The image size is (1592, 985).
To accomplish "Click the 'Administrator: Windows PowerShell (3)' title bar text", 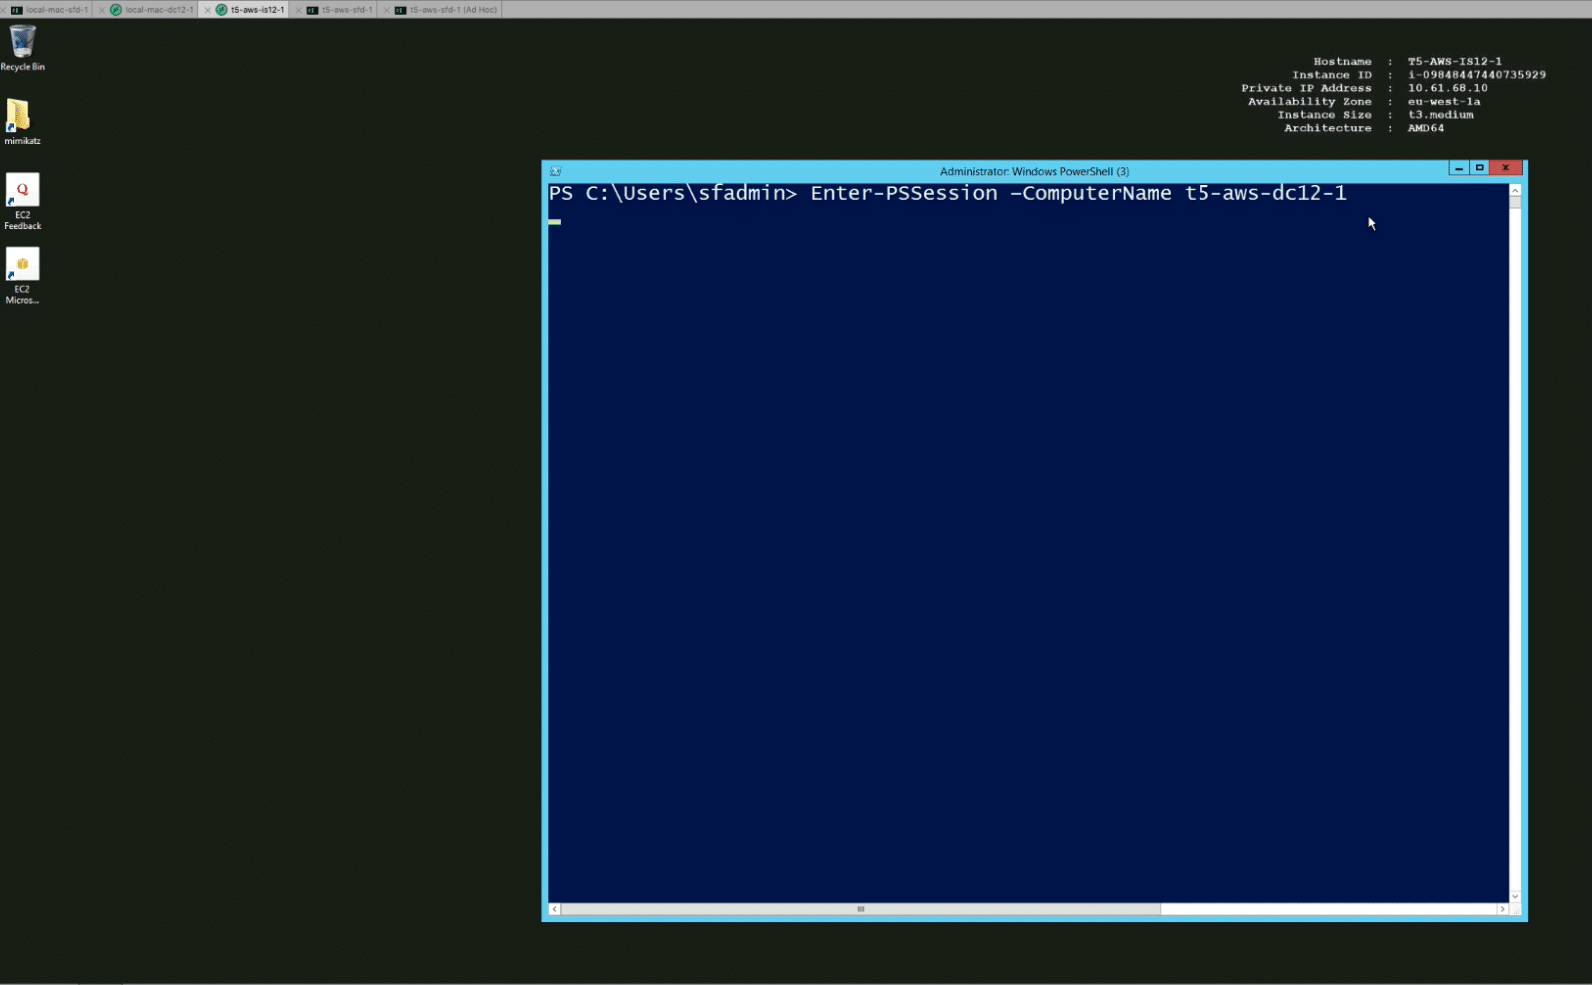I will [1034, 171].
